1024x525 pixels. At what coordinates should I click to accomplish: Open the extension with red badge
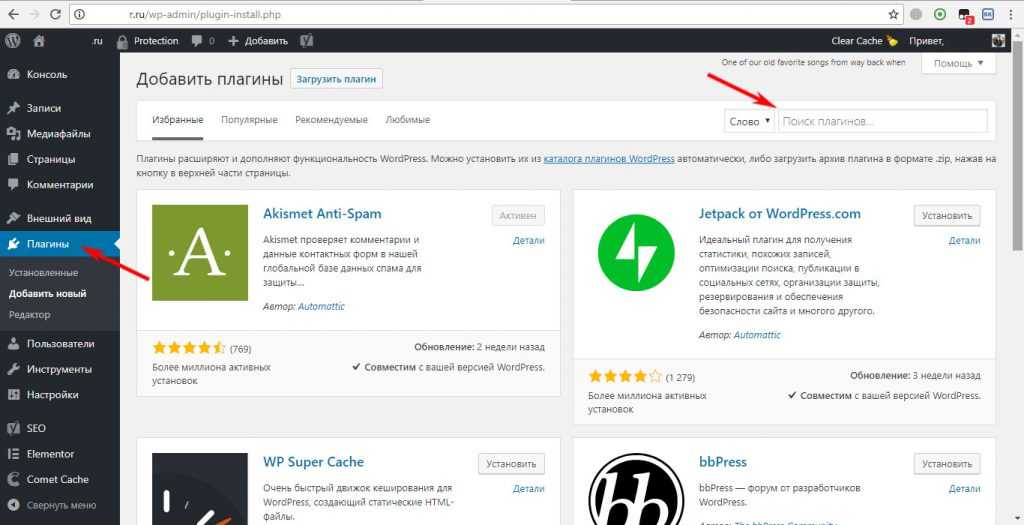pyautogui.click(x=965, y=15)
